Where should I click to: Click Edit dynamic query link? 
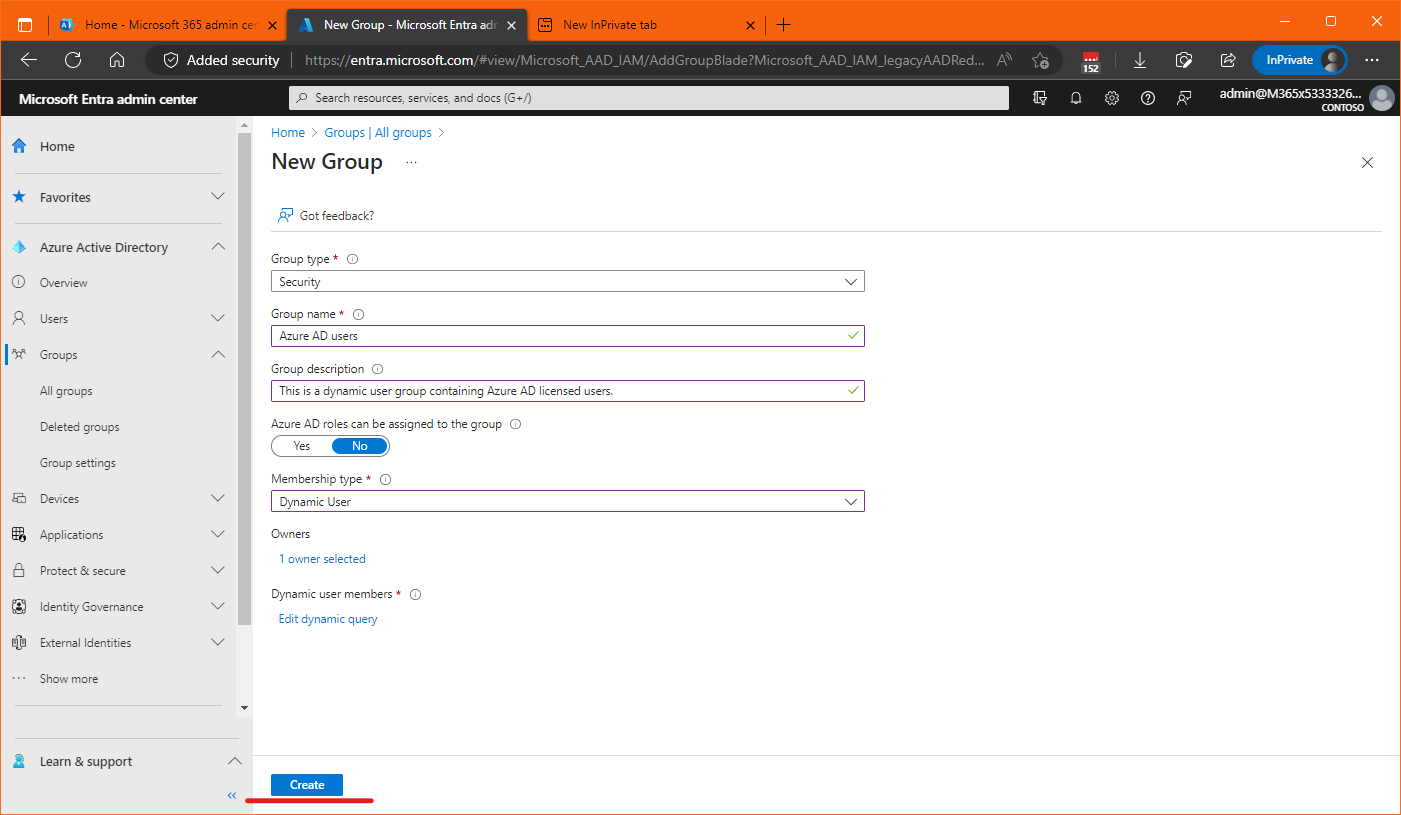328,619
